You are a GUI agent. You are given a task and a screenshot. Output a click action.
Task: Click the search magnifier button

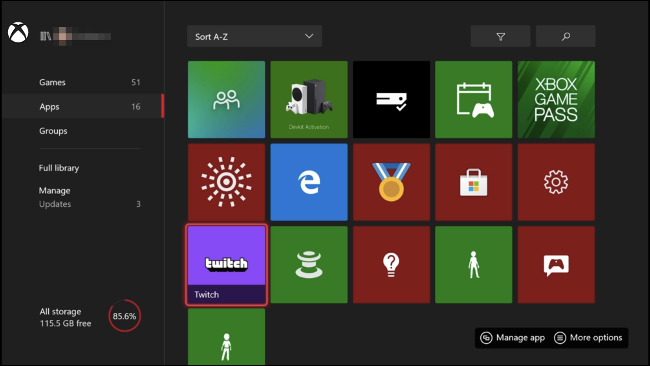(565, 36)
